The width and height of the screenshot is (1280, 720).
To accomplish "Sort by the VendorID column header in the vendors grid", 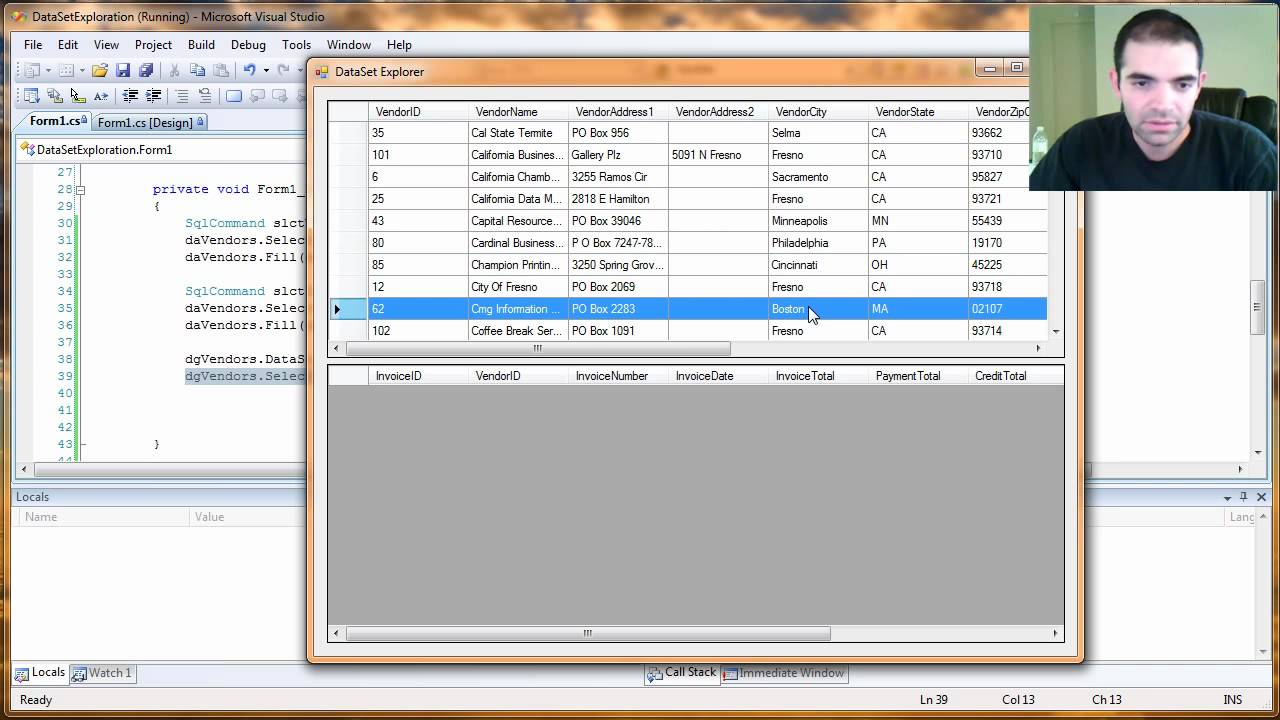I will click(418, 112).
